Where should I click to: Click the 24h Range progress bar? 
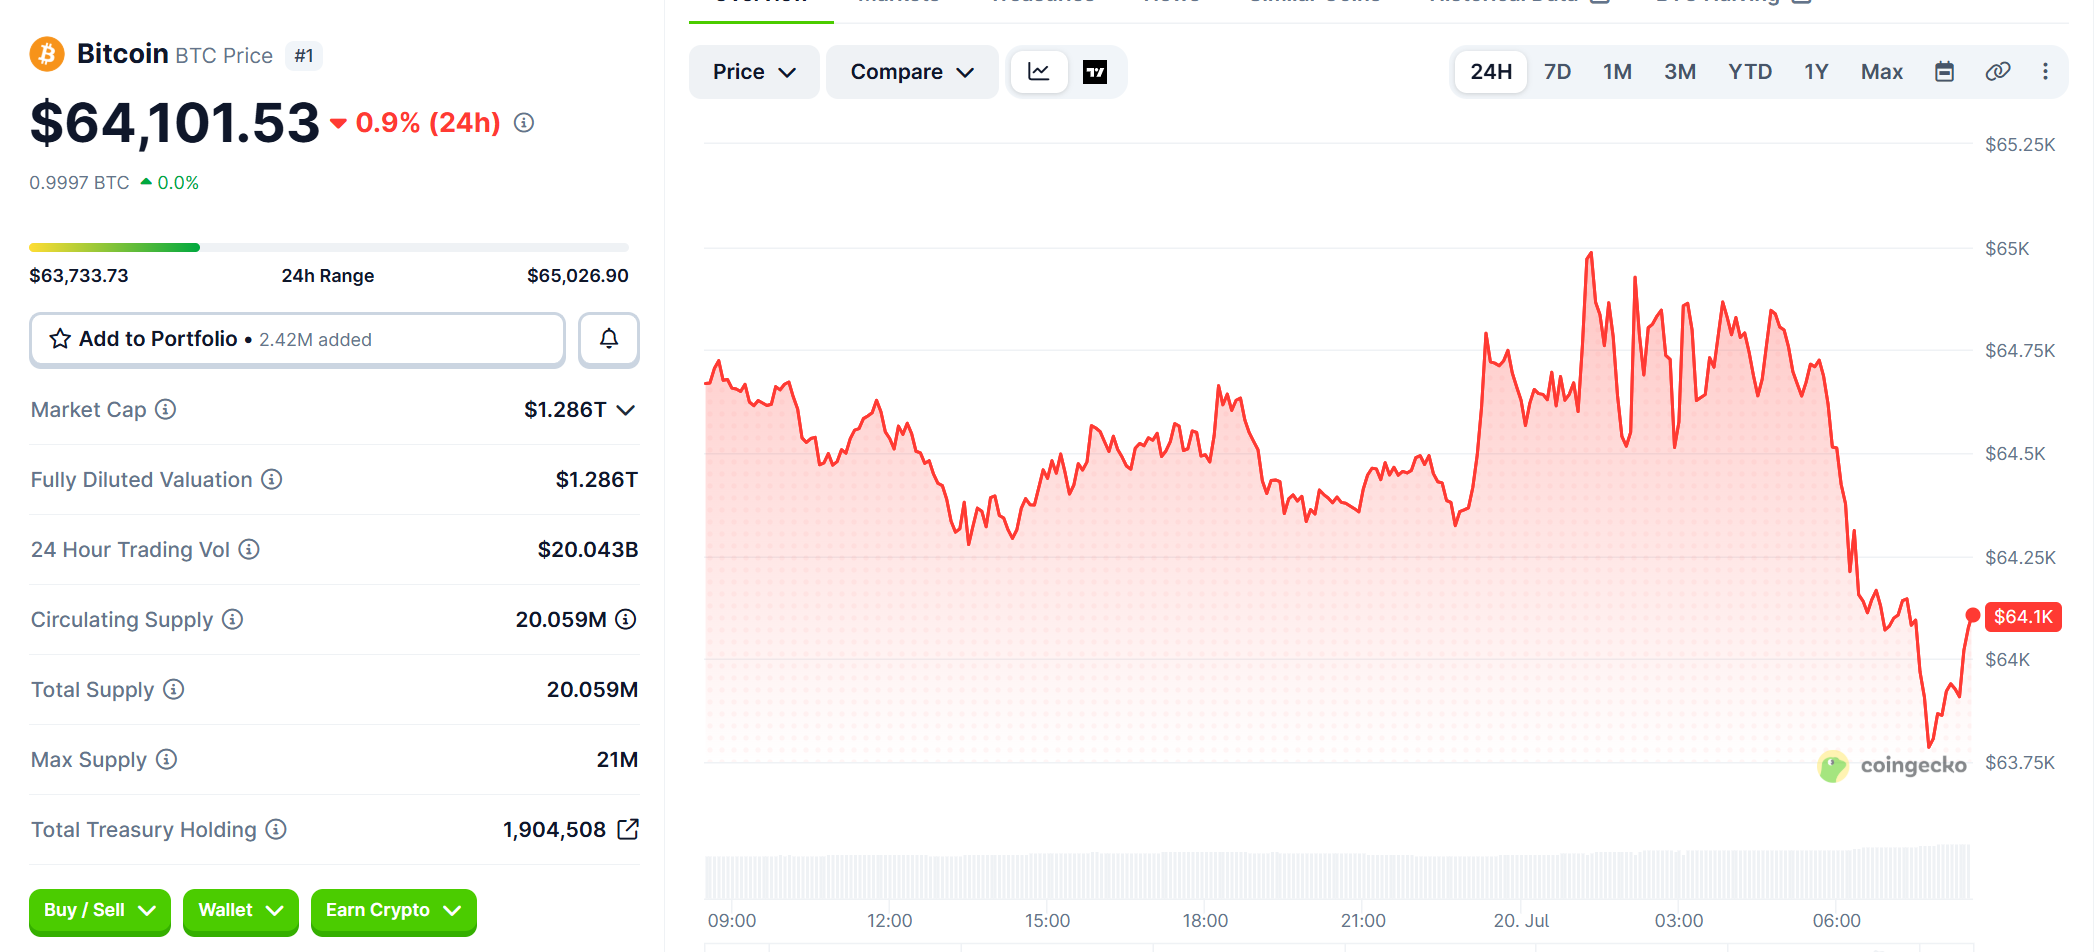(329, 247)
